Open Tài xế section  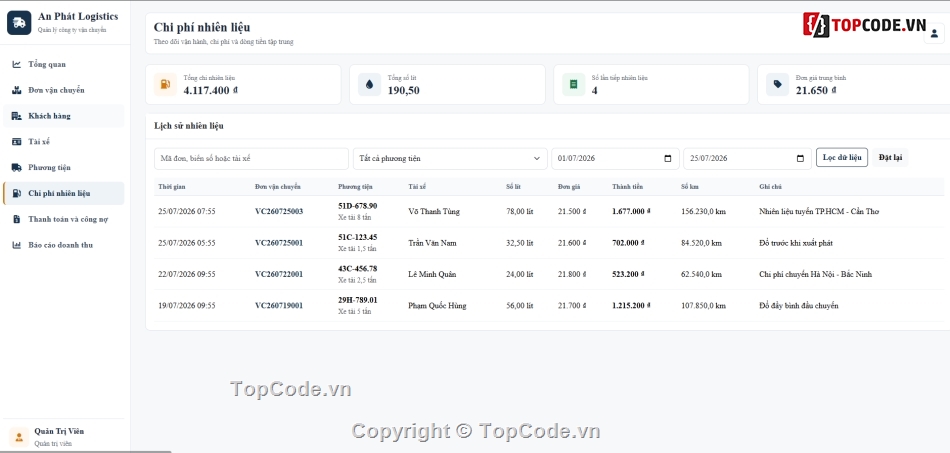coord(64,142)
